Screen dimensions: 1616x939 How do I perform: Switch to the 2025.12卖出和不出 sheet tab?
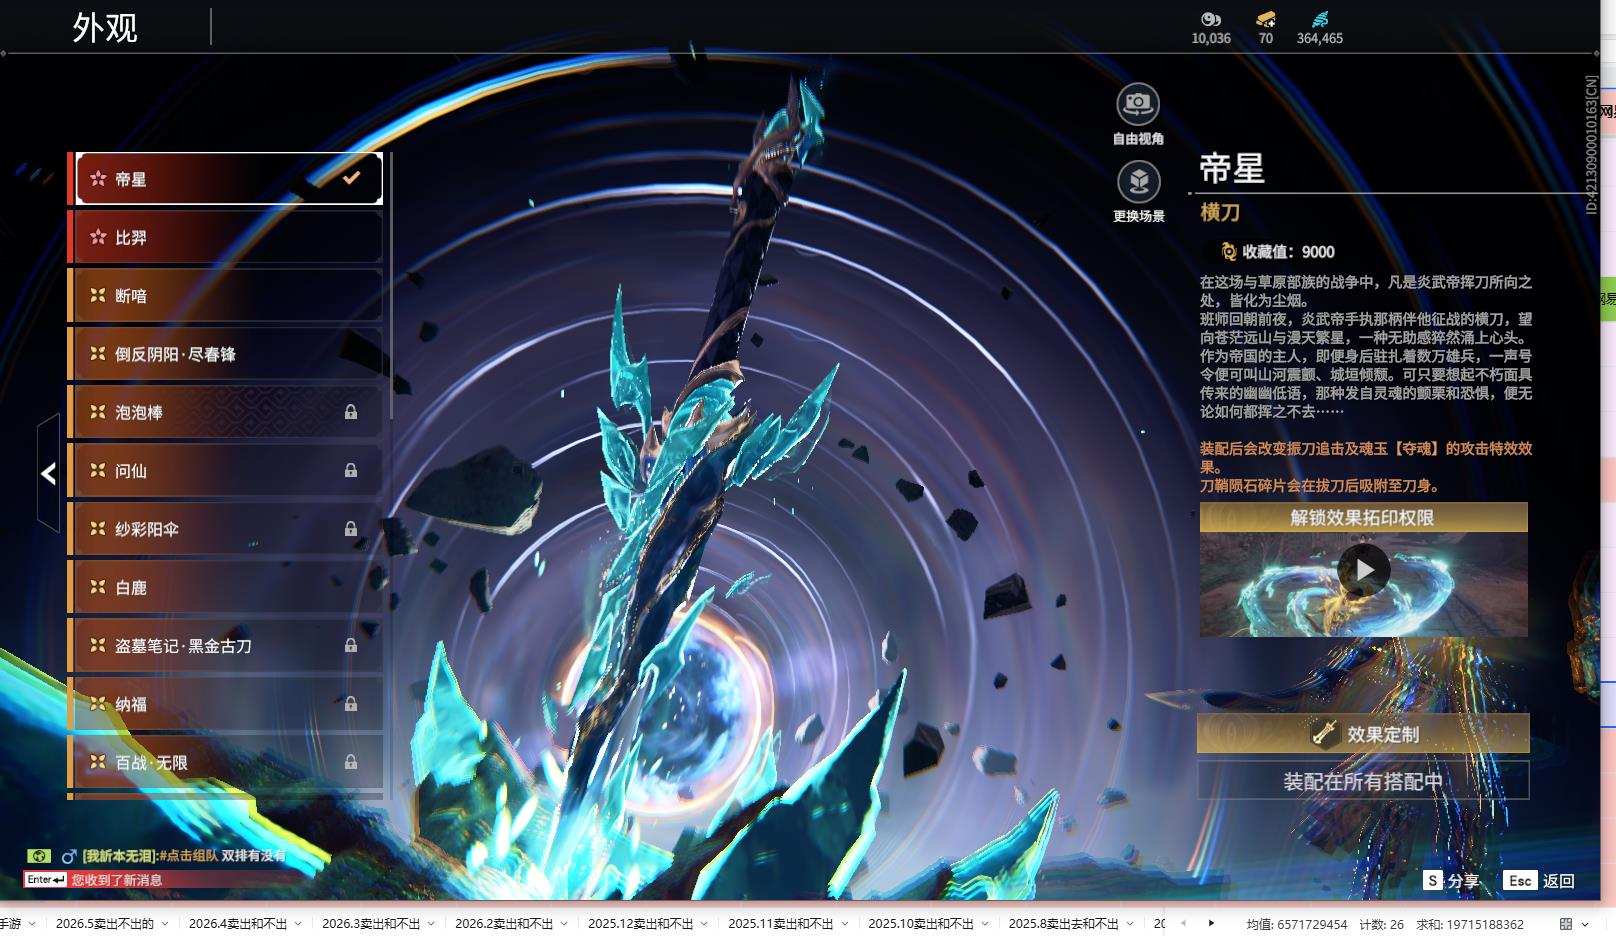coord(641,924)
